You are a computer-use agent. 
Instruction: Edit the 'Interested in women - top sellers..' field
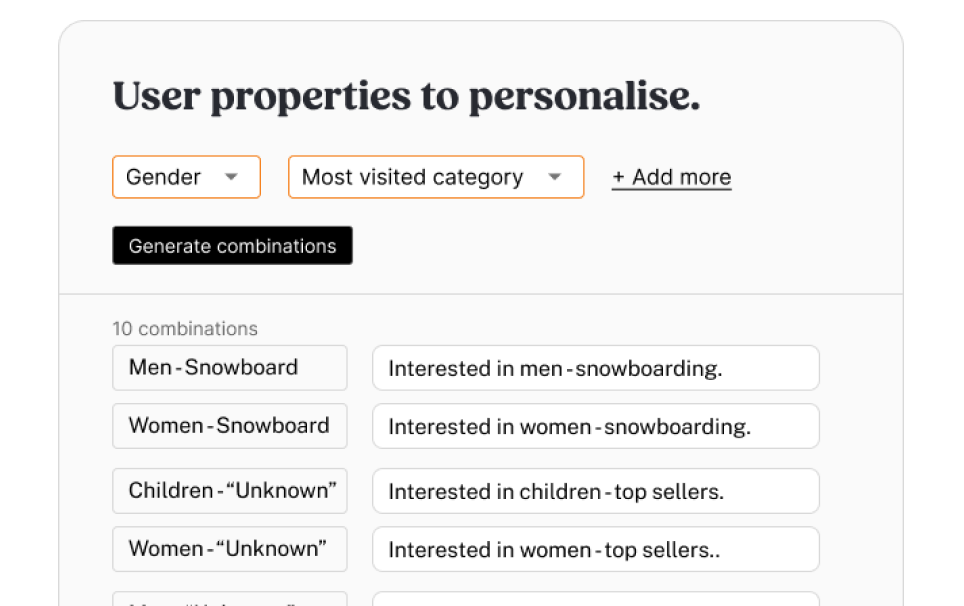click(x=595, y=549)
